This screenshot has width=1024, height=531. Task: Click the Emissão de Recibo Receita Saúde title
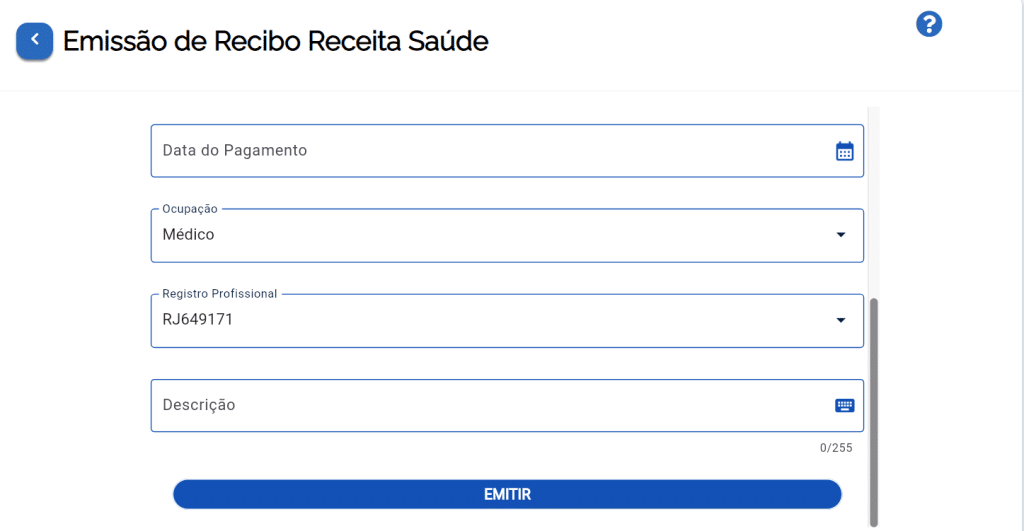click(276, 42)
